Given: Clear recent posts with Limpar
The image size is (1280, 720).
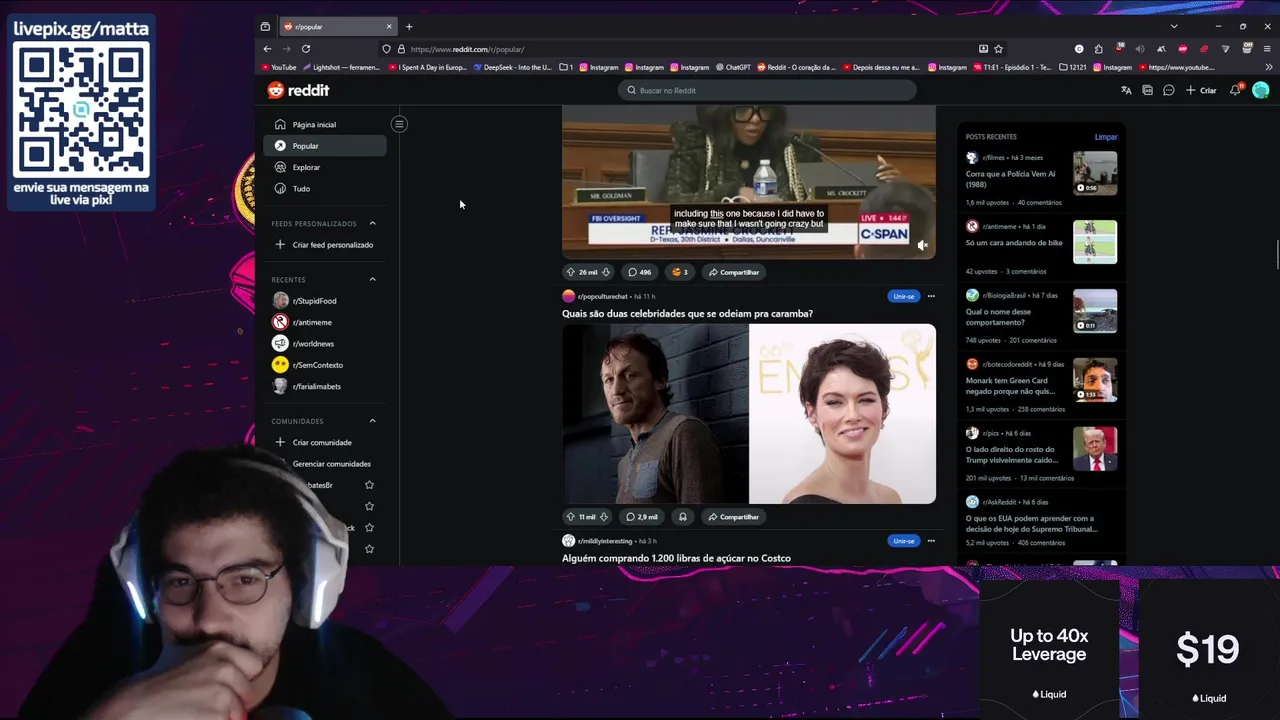Looking at the screenshot, I should [x=1106, y=137].
